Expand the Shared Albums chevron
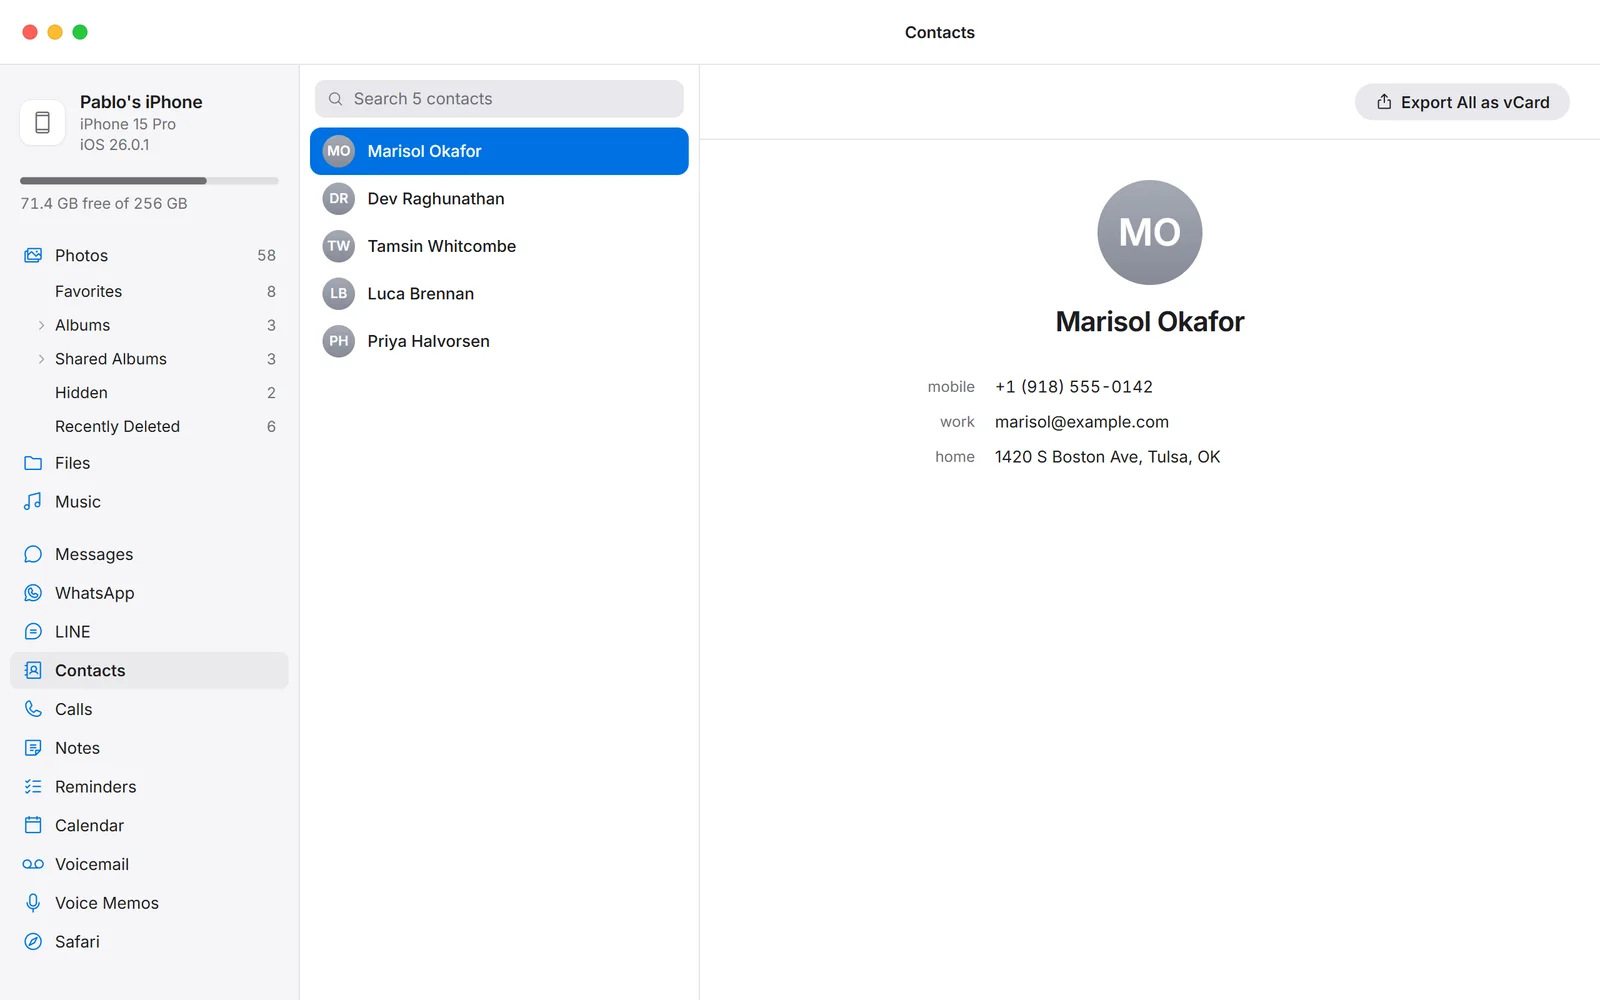 41,359
